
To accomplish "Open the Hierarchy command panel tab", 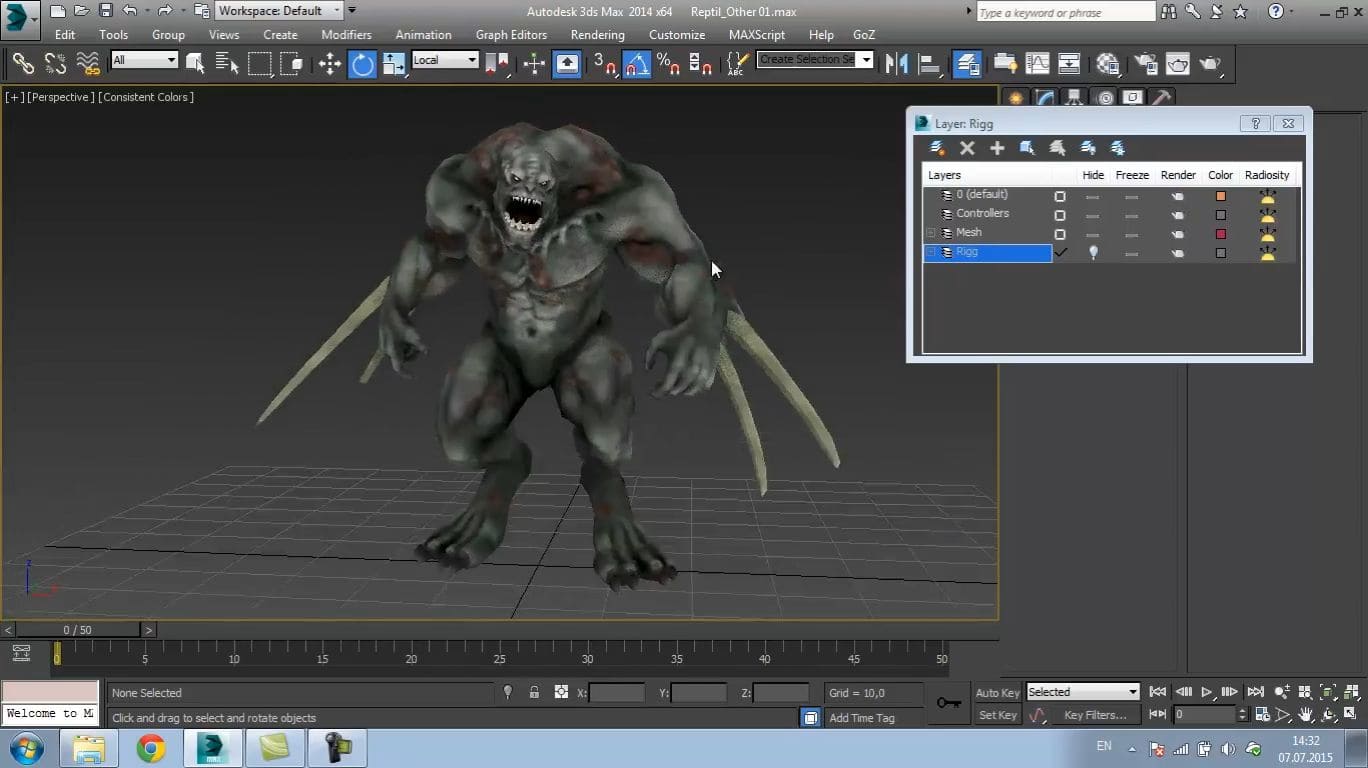I will pyautogui.click(x=1074, y=98).
